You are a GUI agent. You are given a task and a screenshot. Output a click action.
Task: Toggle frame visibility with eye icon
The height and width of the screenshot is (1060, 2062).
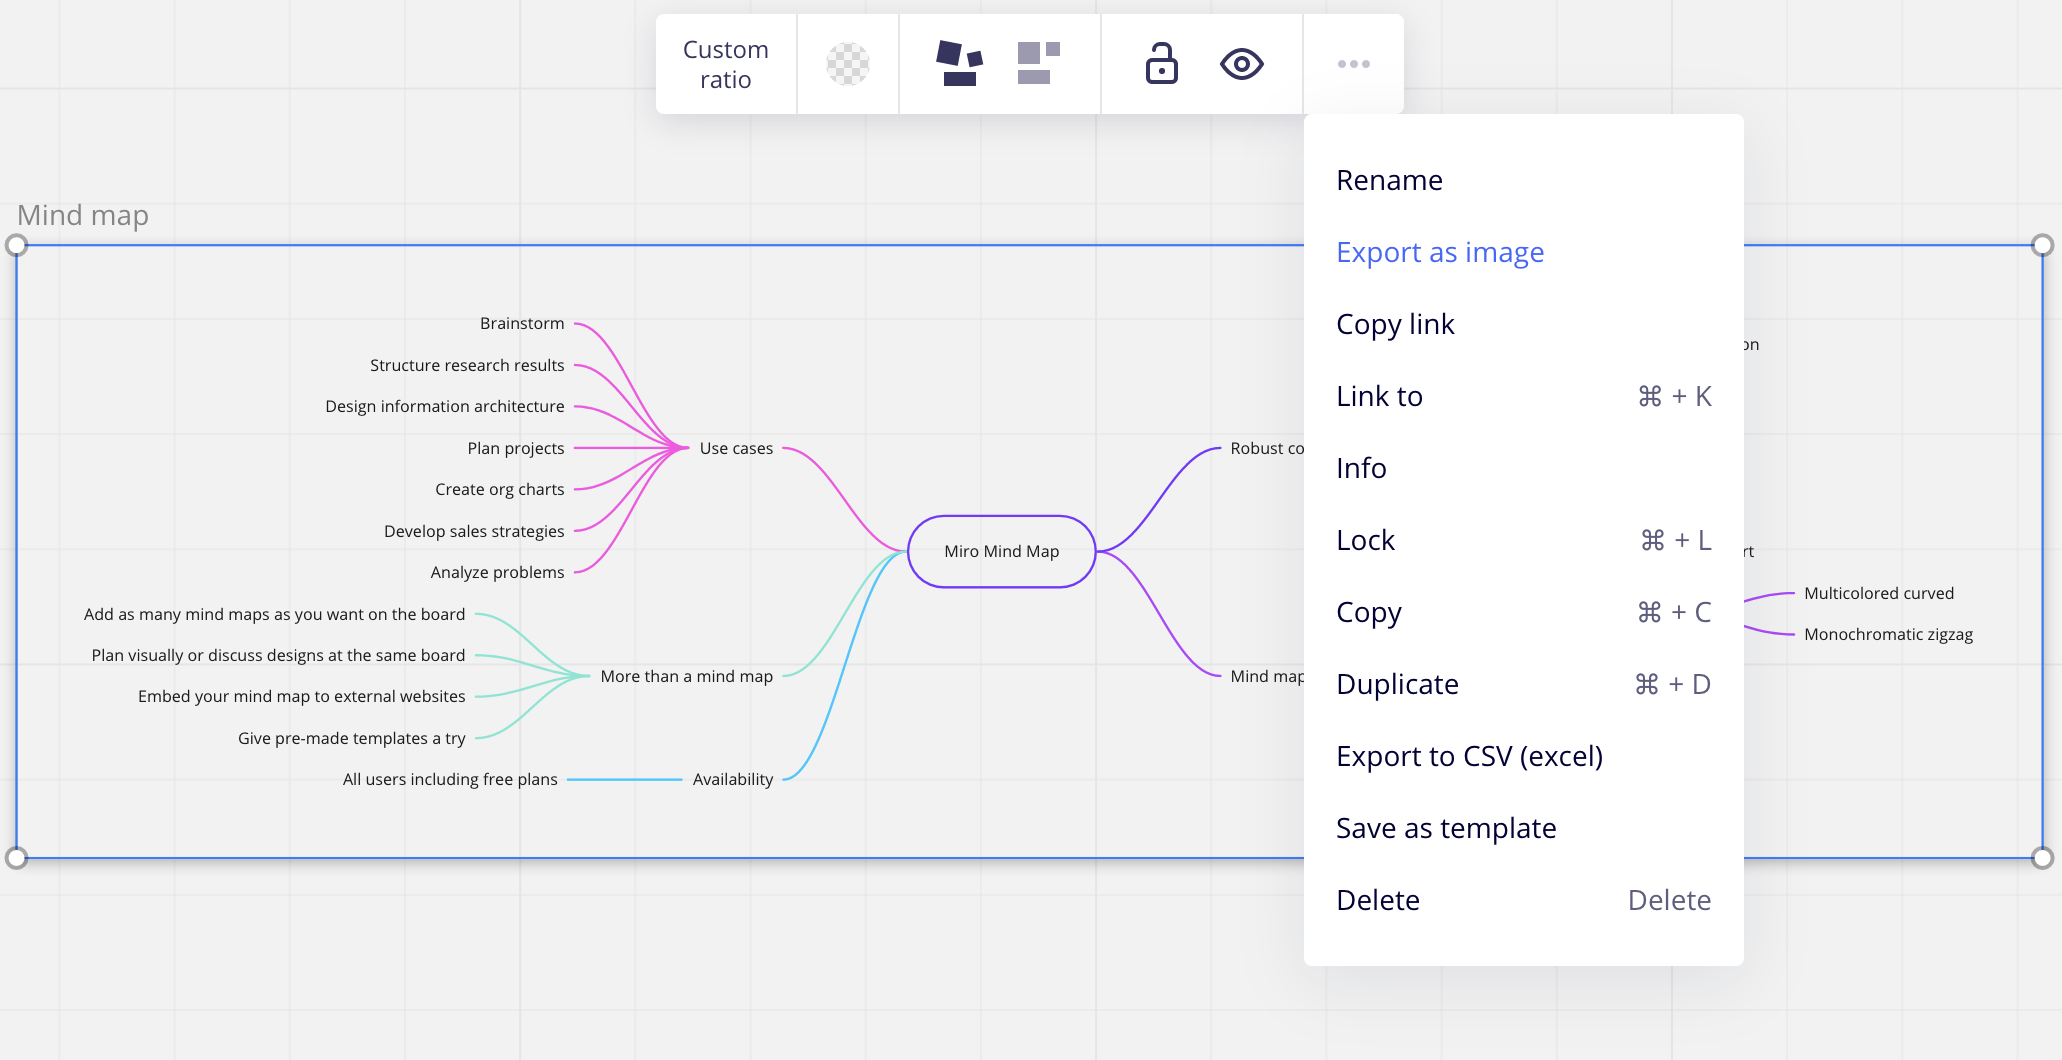(1241, 64)
